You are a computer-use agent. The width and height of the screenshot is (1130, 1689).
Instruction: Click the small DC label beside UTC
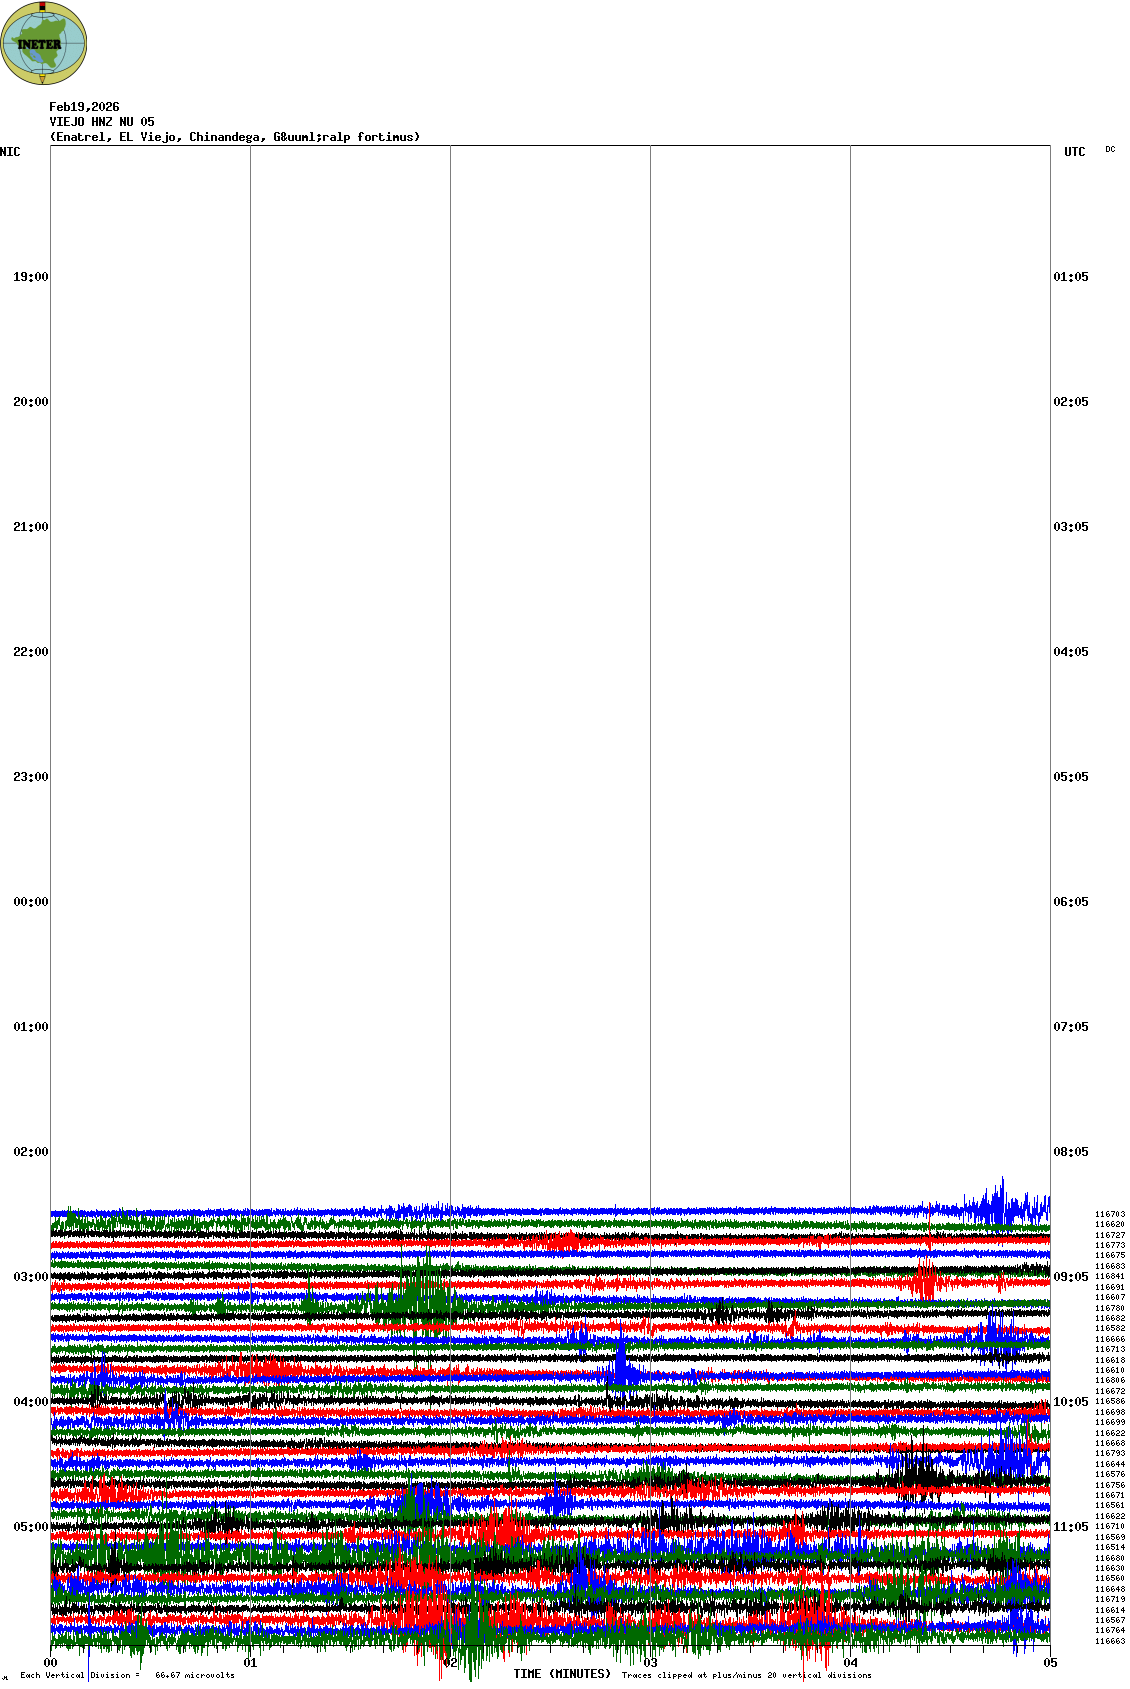[1110, 149]
